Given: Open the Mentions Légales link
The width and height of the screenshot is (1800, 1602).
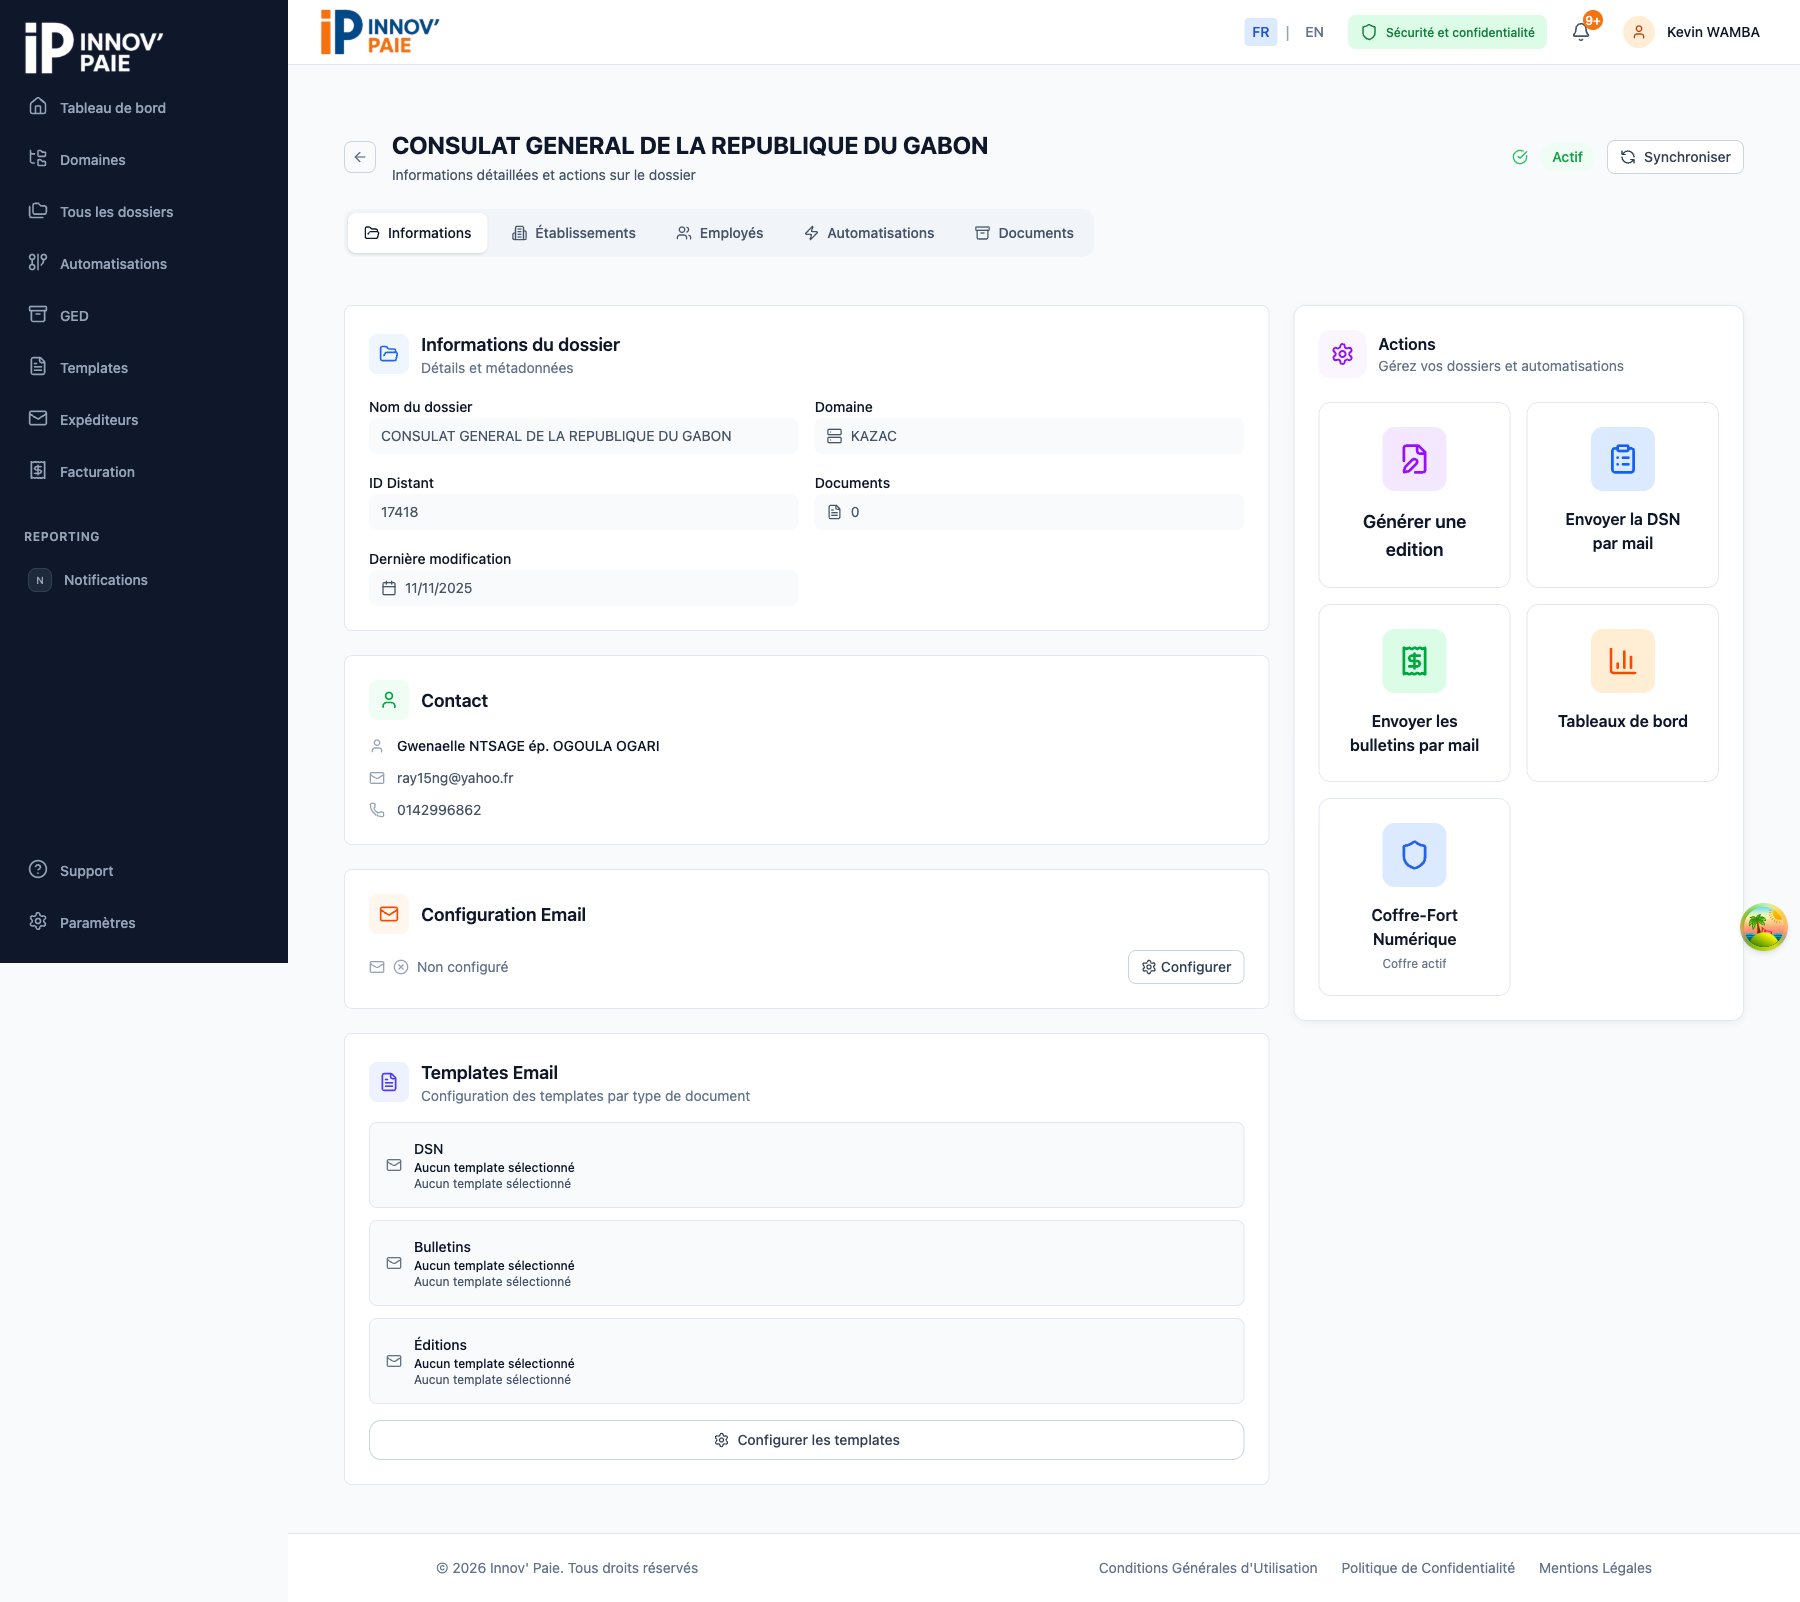Looking at the screenshot, I should tap(1595, 1568).
